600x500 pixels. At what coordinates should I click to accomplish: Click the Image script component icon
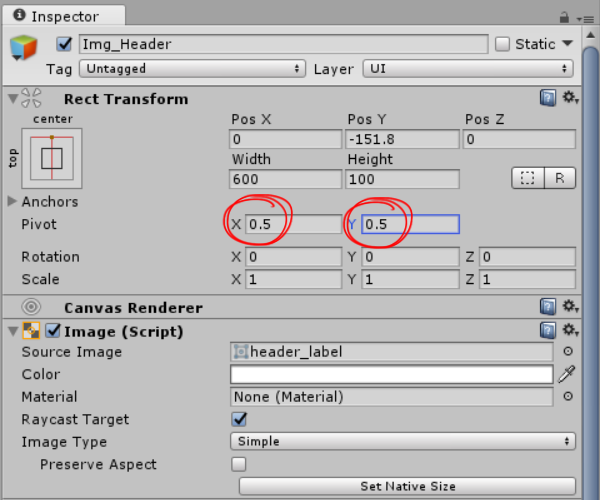tap(31, 331)
